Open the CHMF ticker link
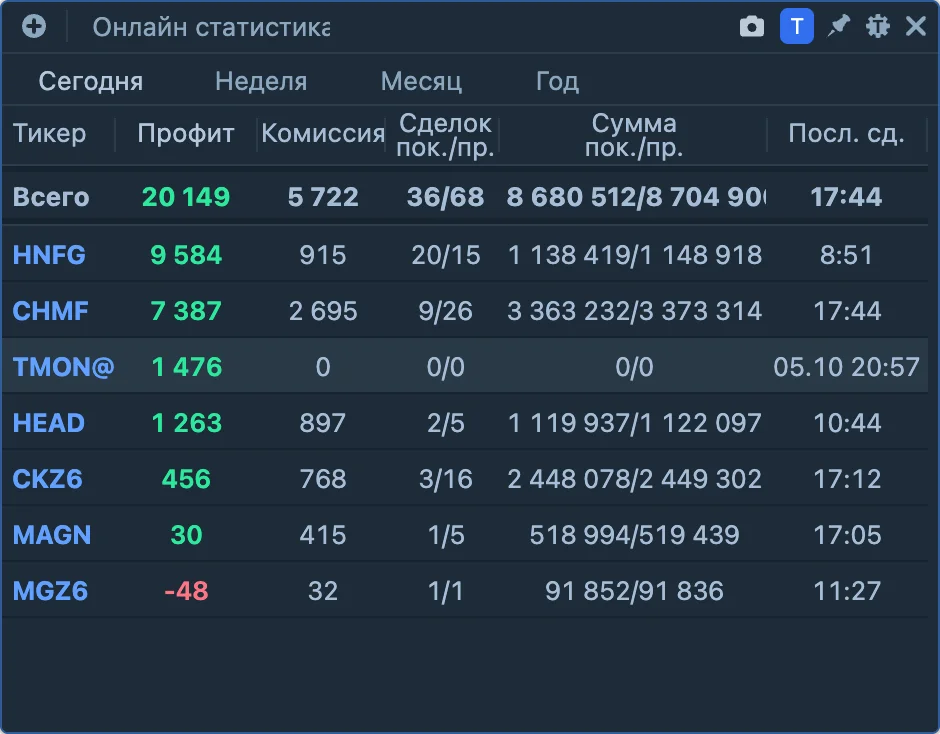The image size is (940, 734). click(50, 311)
